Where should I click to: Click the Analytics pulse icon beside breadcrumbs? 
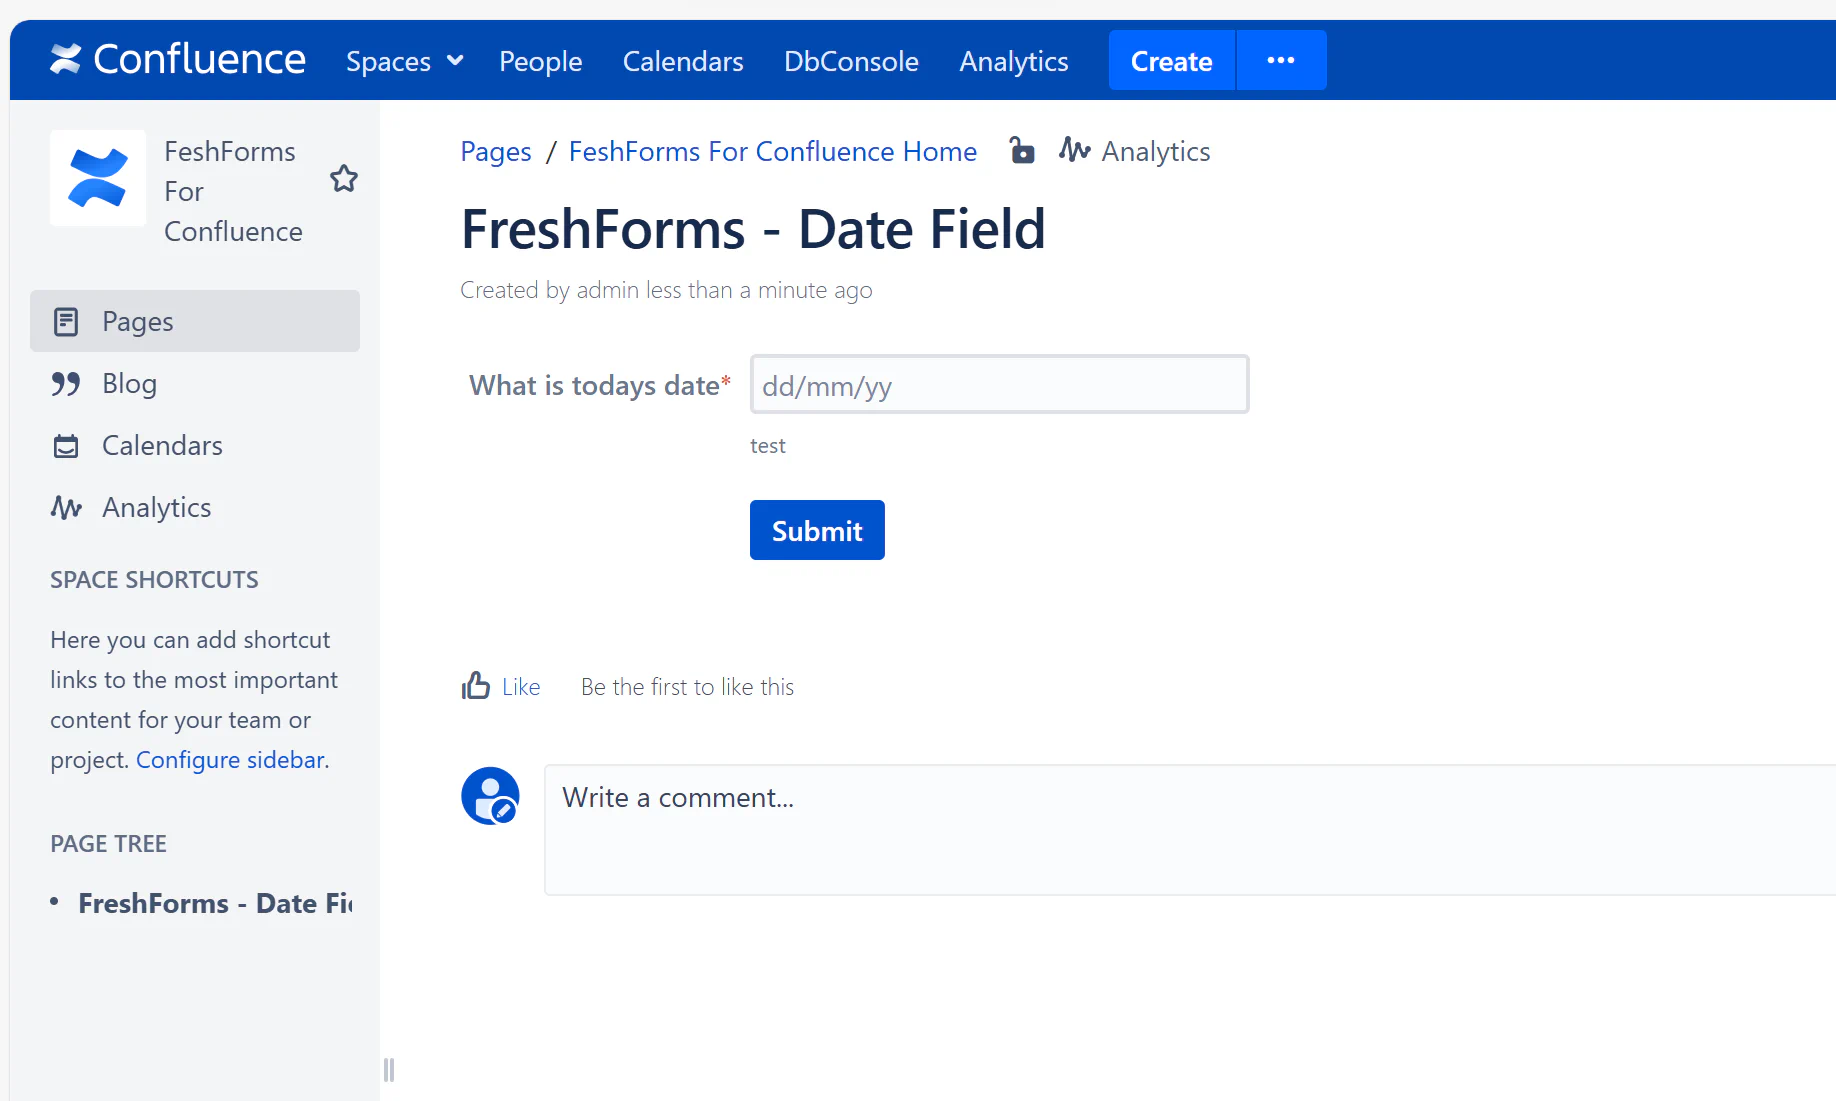[x=1074, y=150]
